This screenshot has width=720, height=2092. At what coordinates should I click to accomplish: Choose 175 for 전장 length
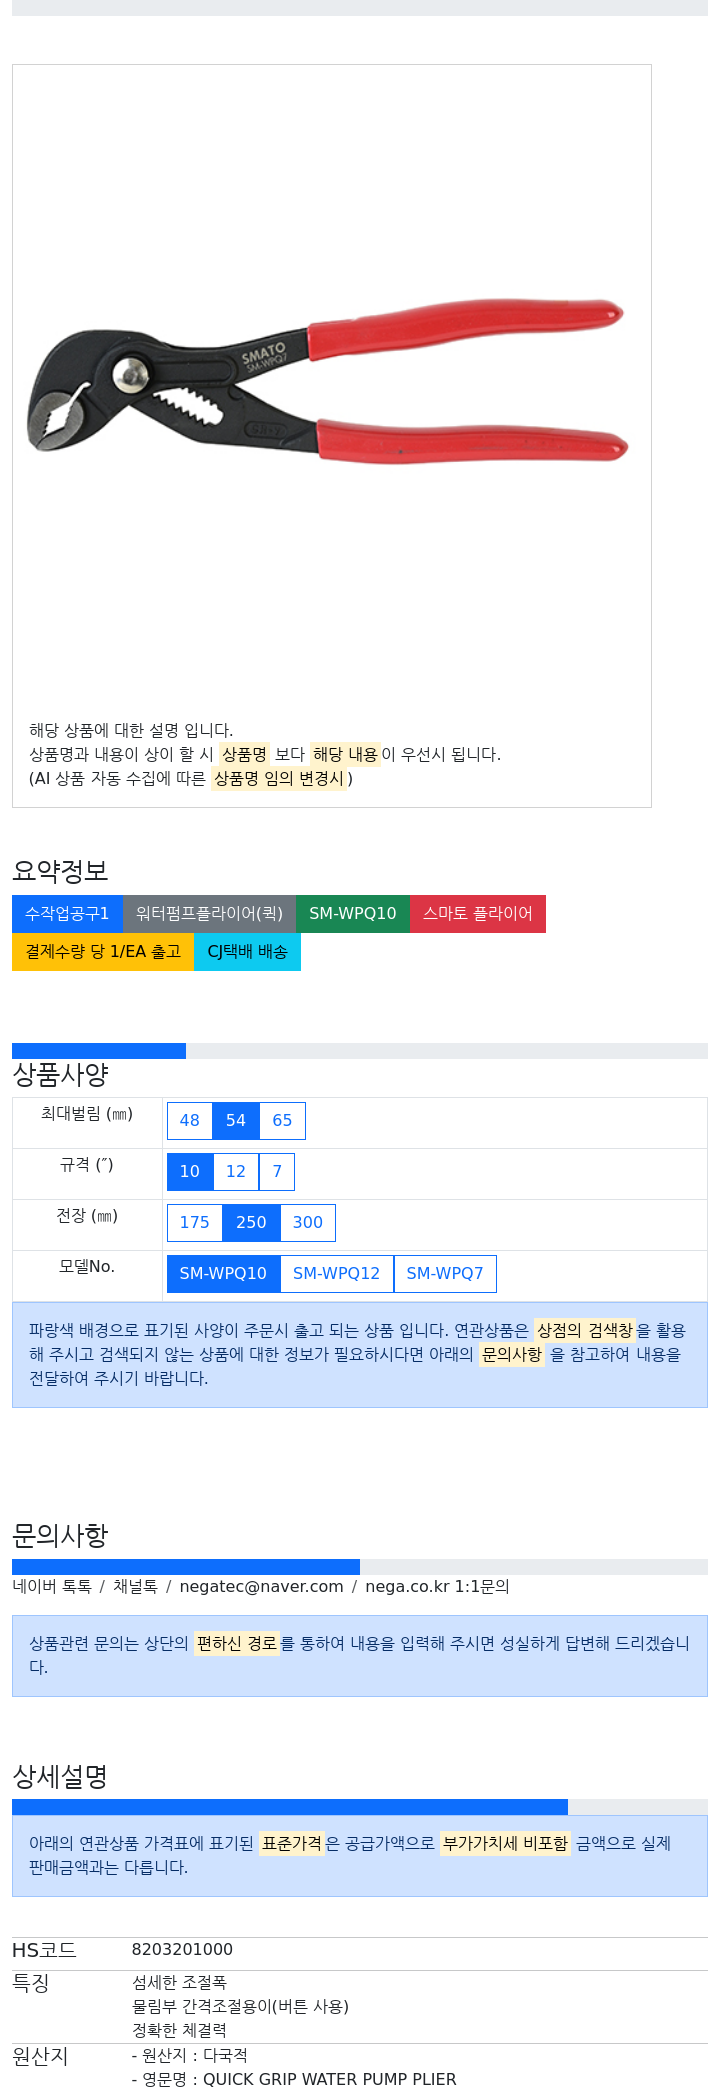pyautogui.click(x=195, y=1223)
